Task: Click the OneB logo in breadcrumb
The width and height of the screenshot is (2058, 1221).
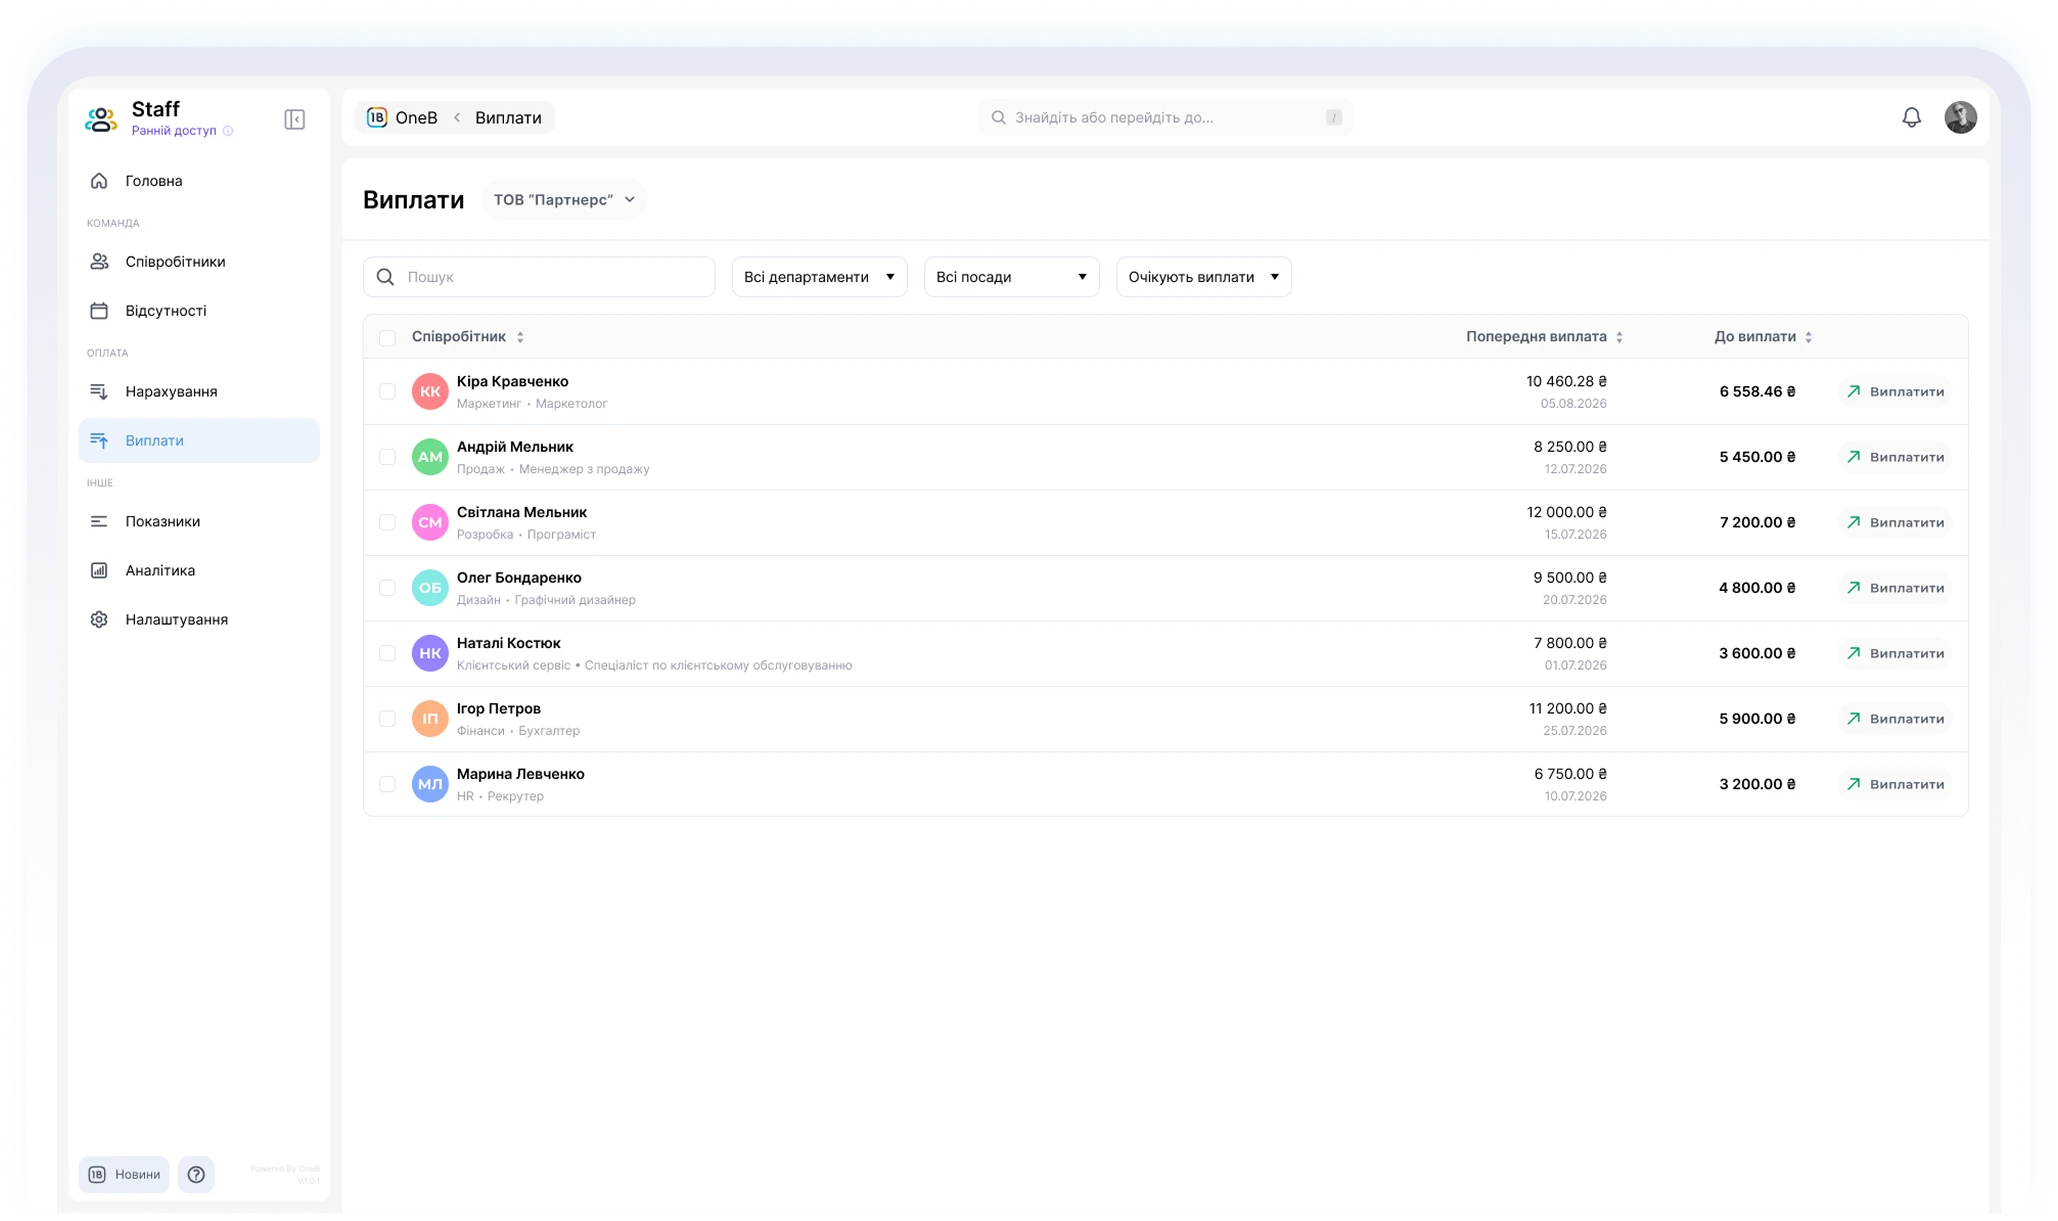Action: 377,117
